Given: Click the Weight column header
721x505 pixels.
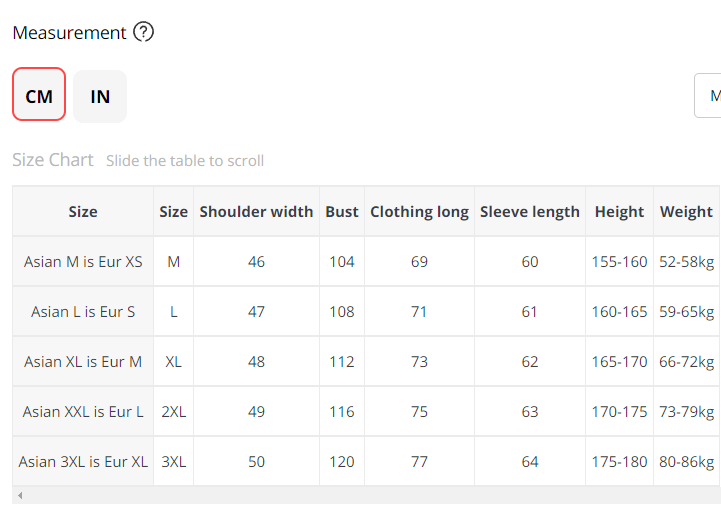Looking at the screenshot, I should 686,211.
